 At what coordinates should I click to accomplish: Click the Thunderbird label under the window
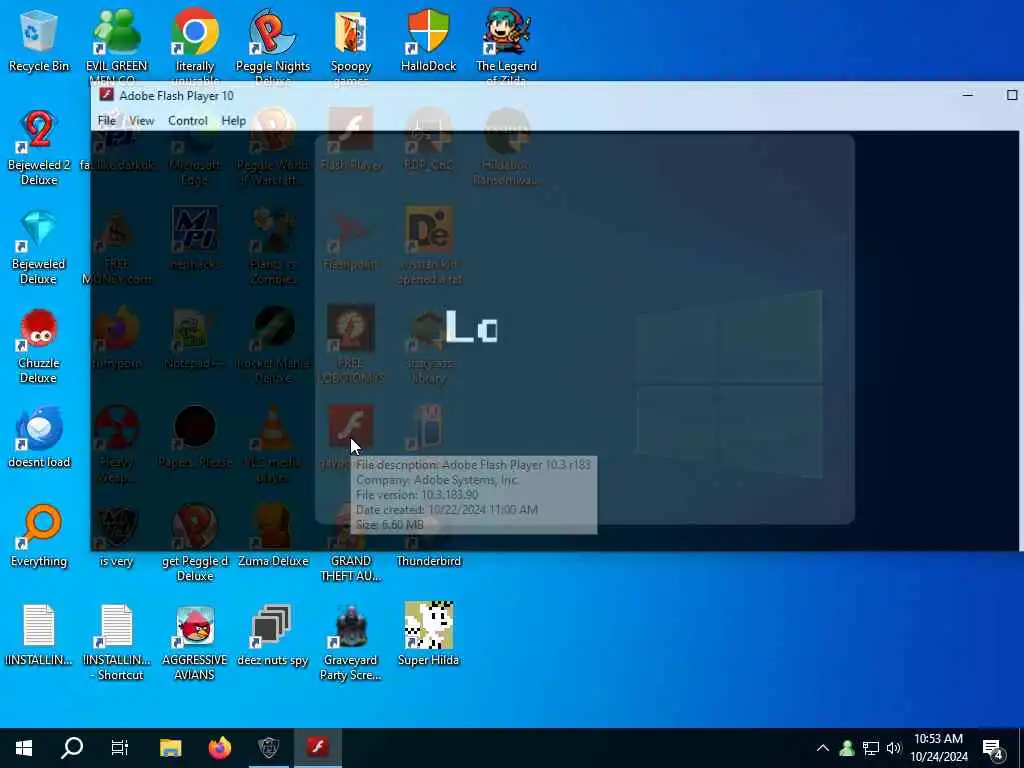click(x=428, y=561)
